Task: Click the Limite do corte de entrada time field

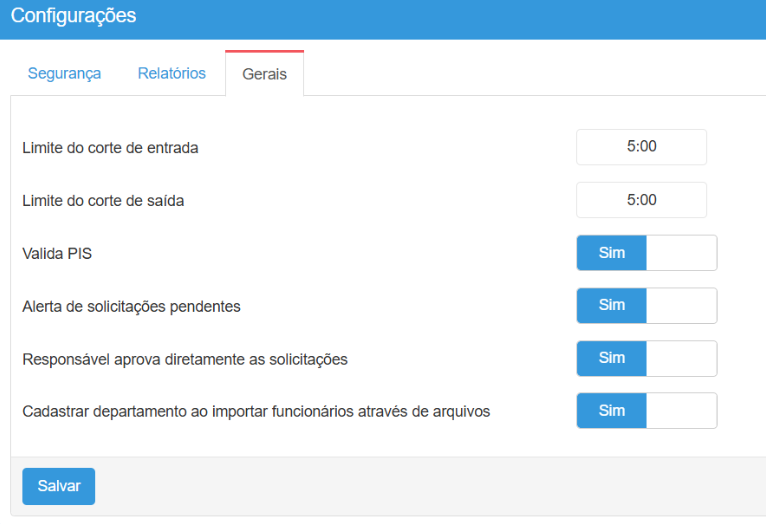Action: pos(641,147)
